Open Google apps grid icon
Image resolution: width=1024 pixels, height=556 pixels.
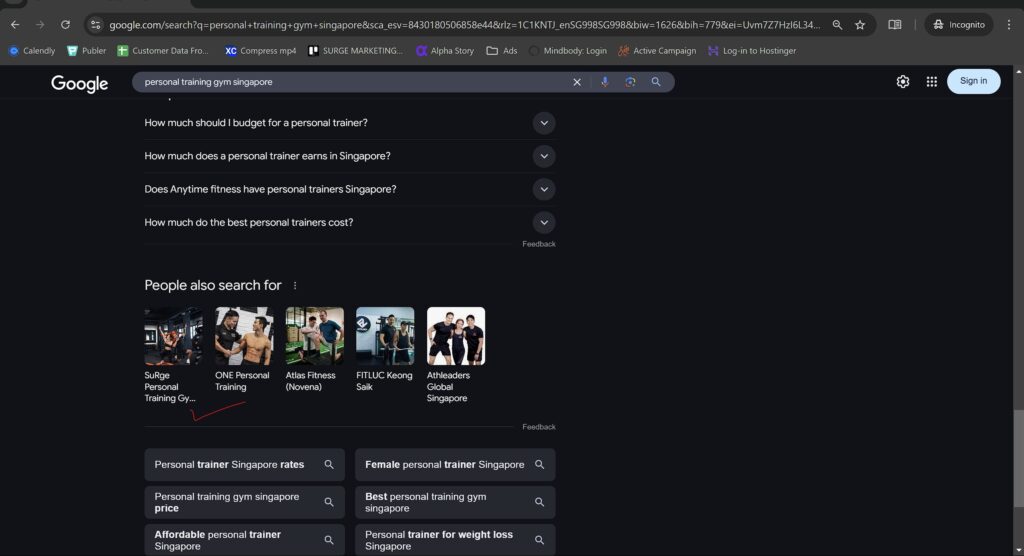click(931, 82)
